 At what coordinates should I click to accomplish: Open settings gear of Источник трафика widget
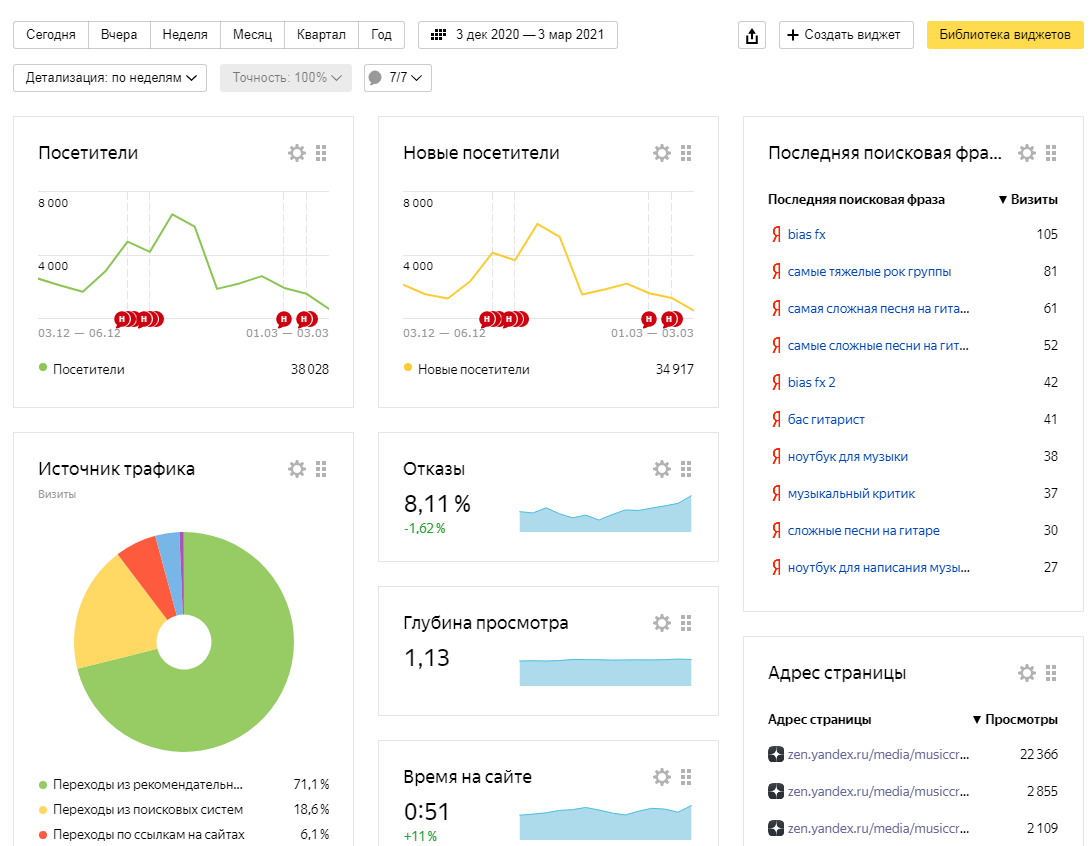tap(297, 469)
